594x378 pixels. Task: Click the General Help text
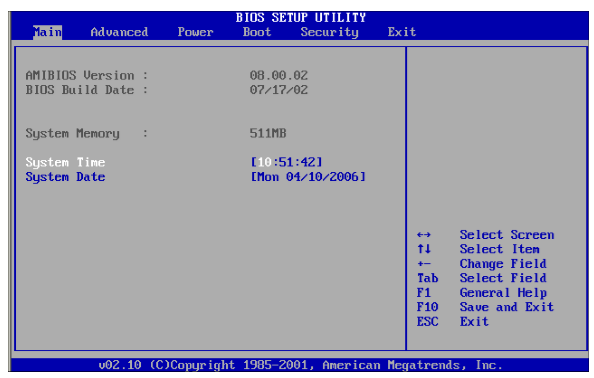[x=503, y=293]
